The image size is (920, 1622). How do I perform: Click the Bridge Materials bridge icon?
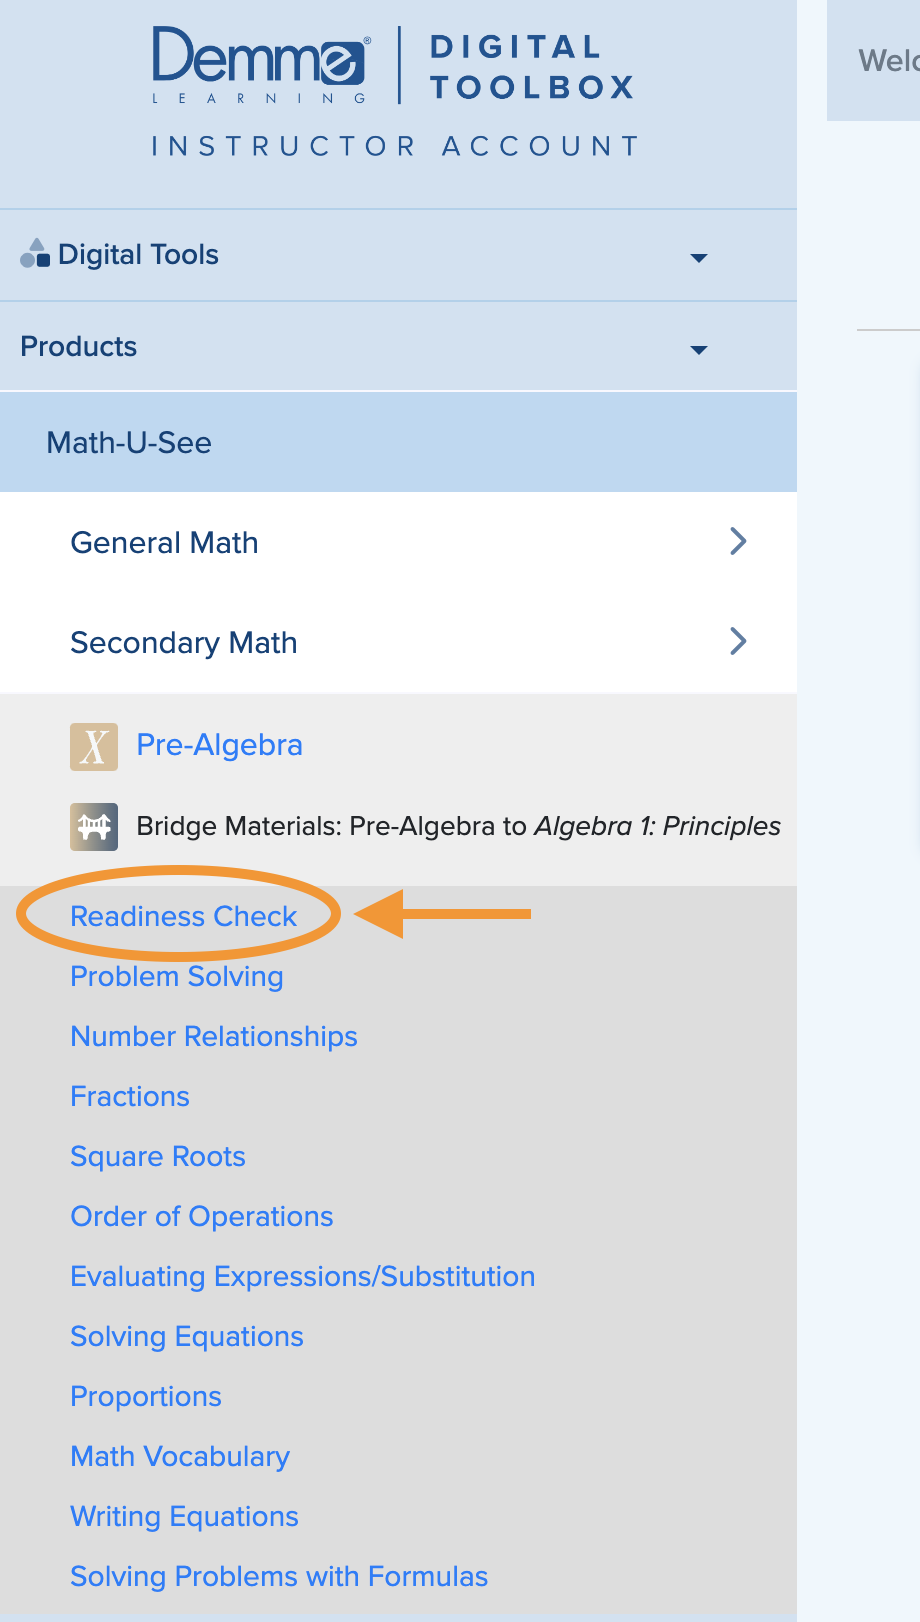[x=93, y=826]
